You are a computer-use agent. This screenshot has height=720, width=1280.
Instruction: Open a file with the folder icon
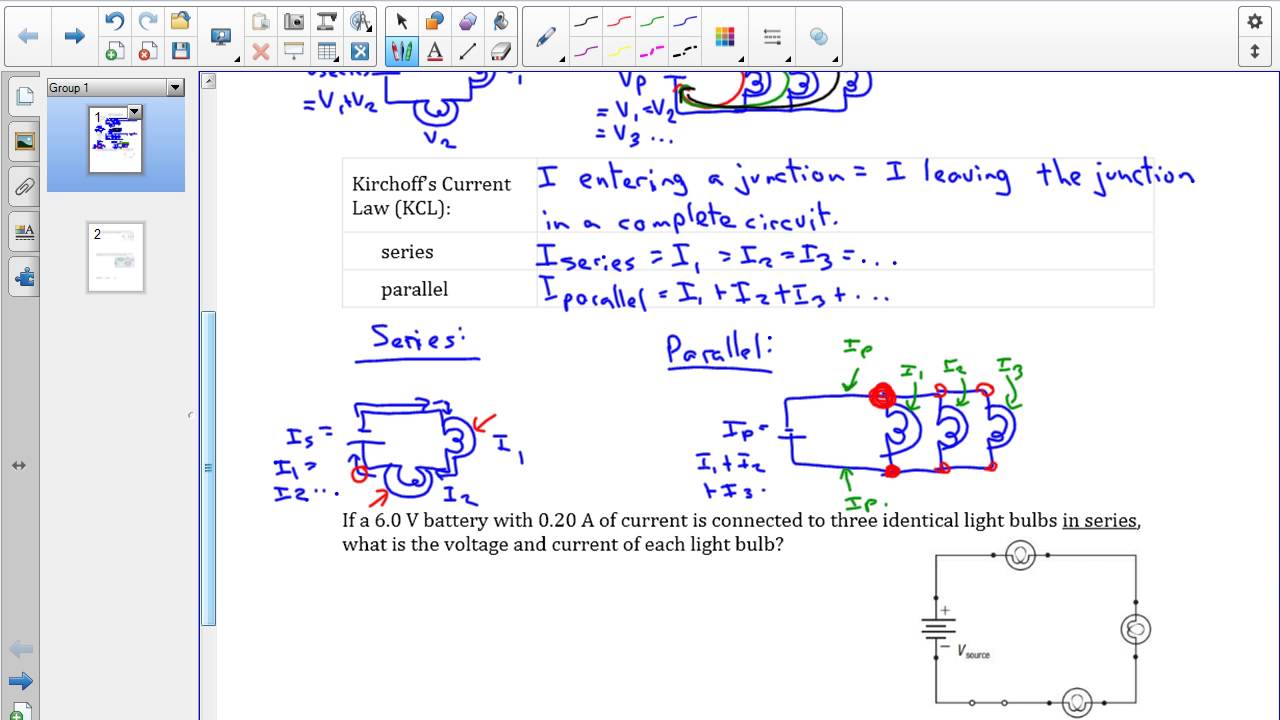point(180,21)
